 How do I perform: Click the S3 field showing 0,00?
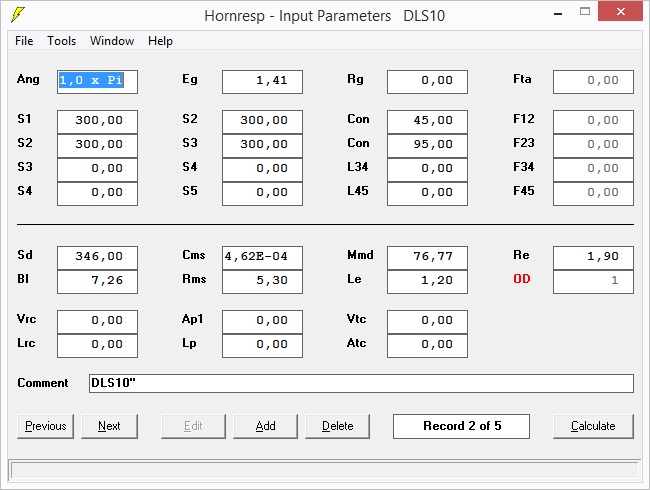97,170
